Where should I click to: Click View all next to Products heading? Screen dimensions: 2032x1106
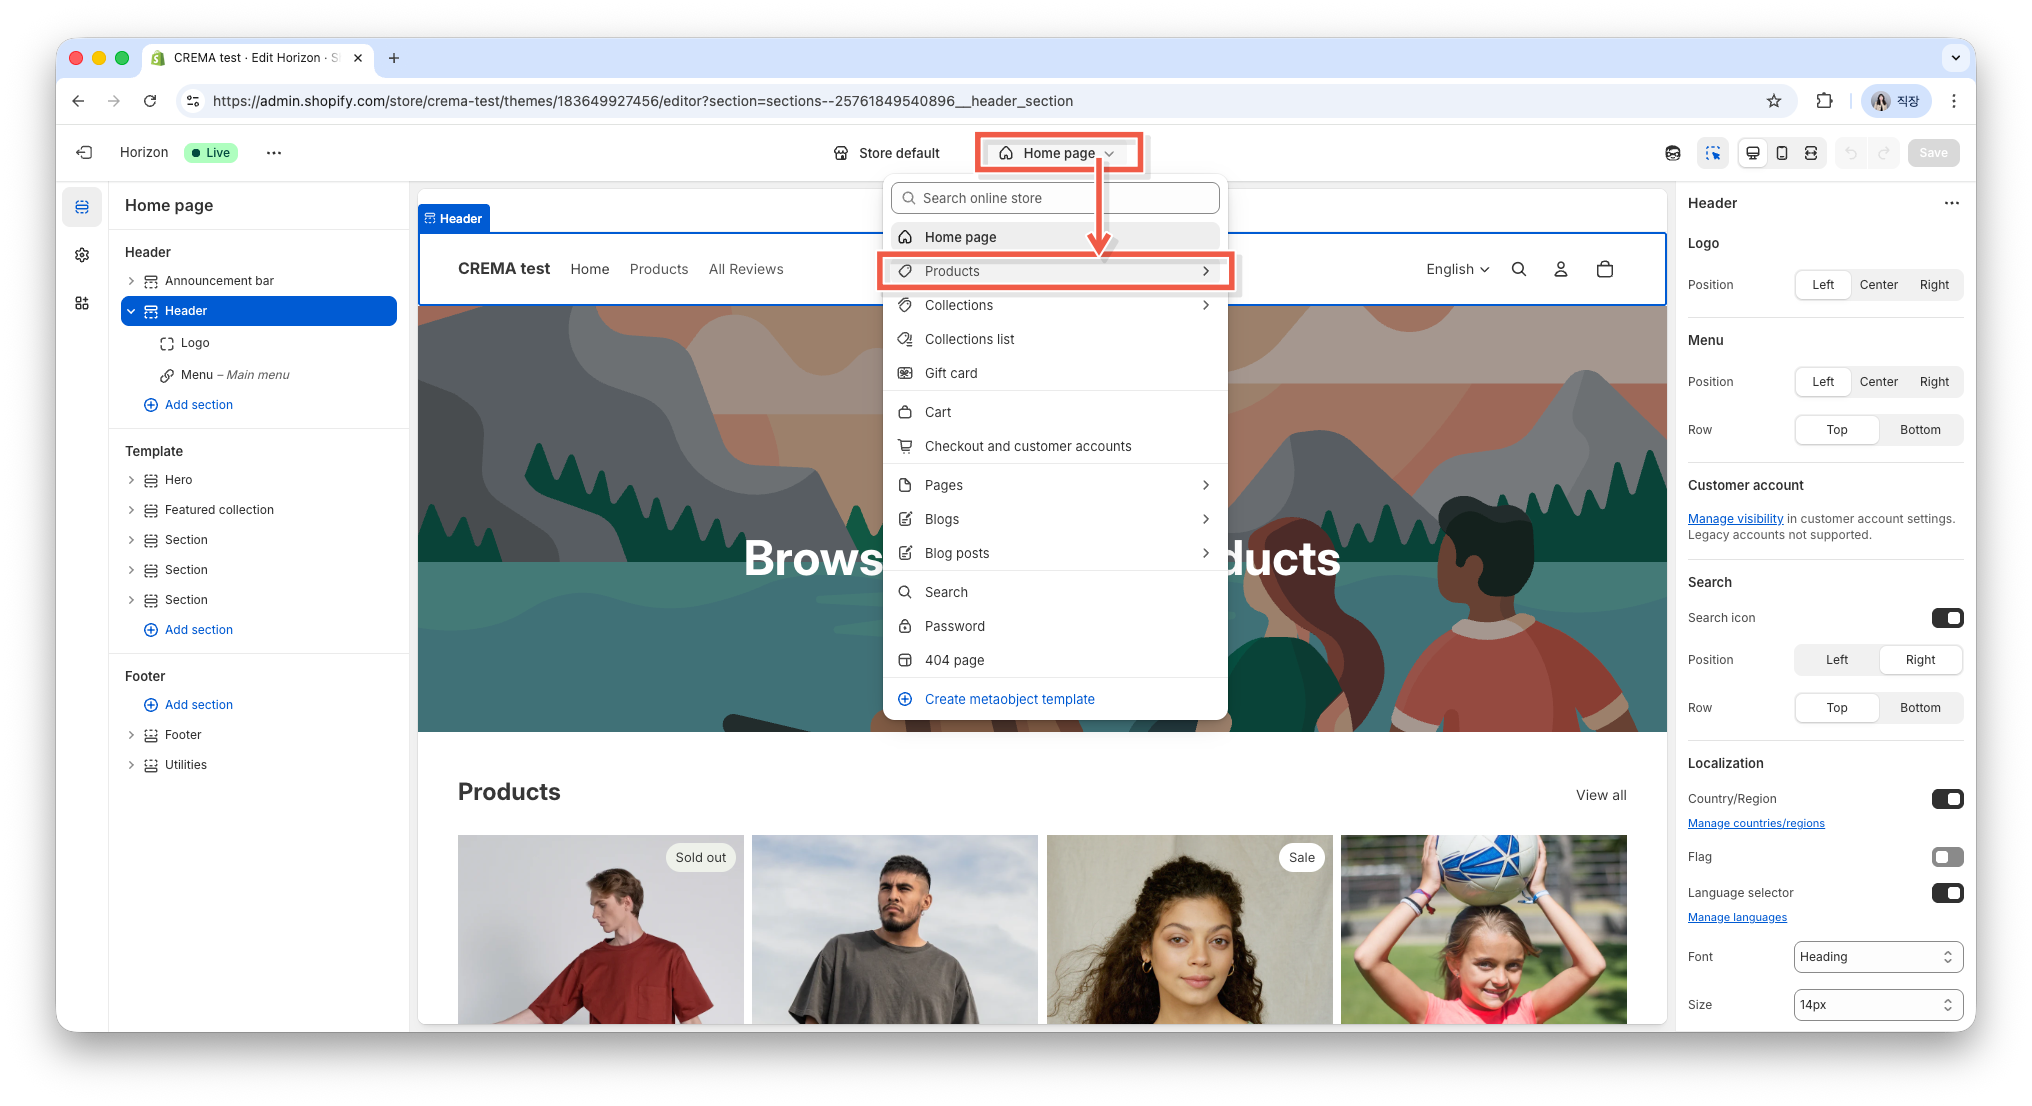[x=1600, y=795]
